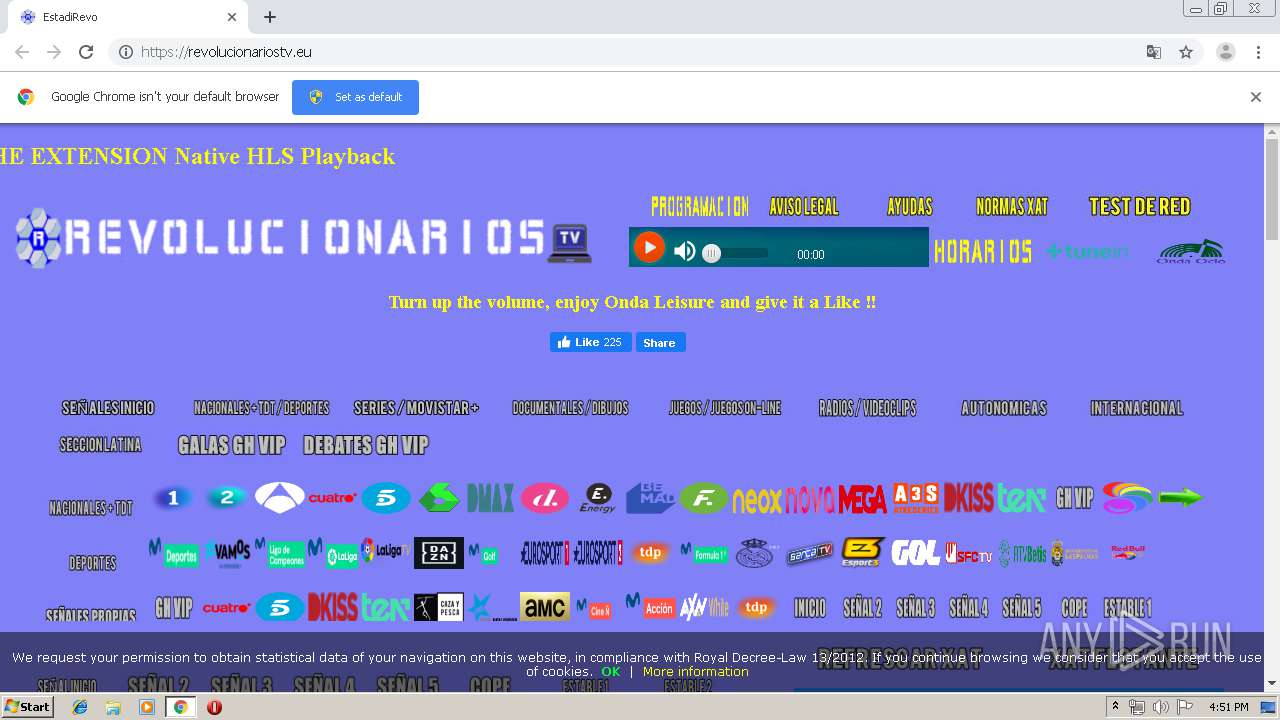Viewport: 1280px width, 720px height.
Task: Open RADIOS/VIDEOCLIPS section
Action: click(867, 408)
